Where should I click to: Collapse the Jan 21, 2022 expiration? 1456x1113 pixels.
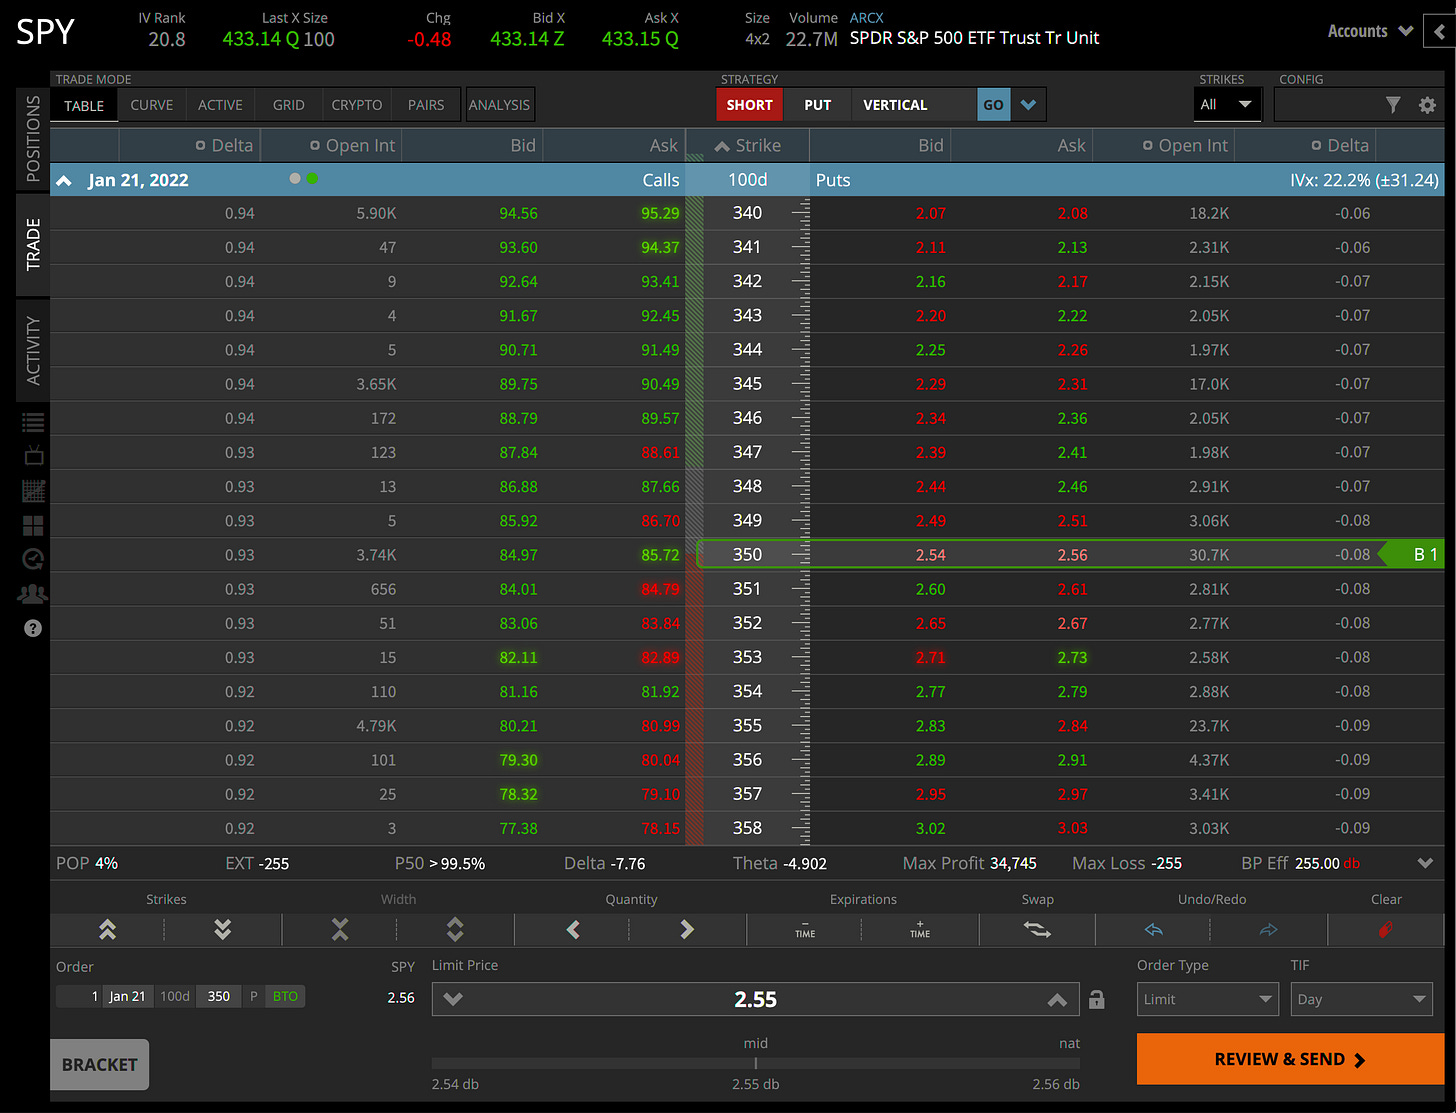coord(64,181)
